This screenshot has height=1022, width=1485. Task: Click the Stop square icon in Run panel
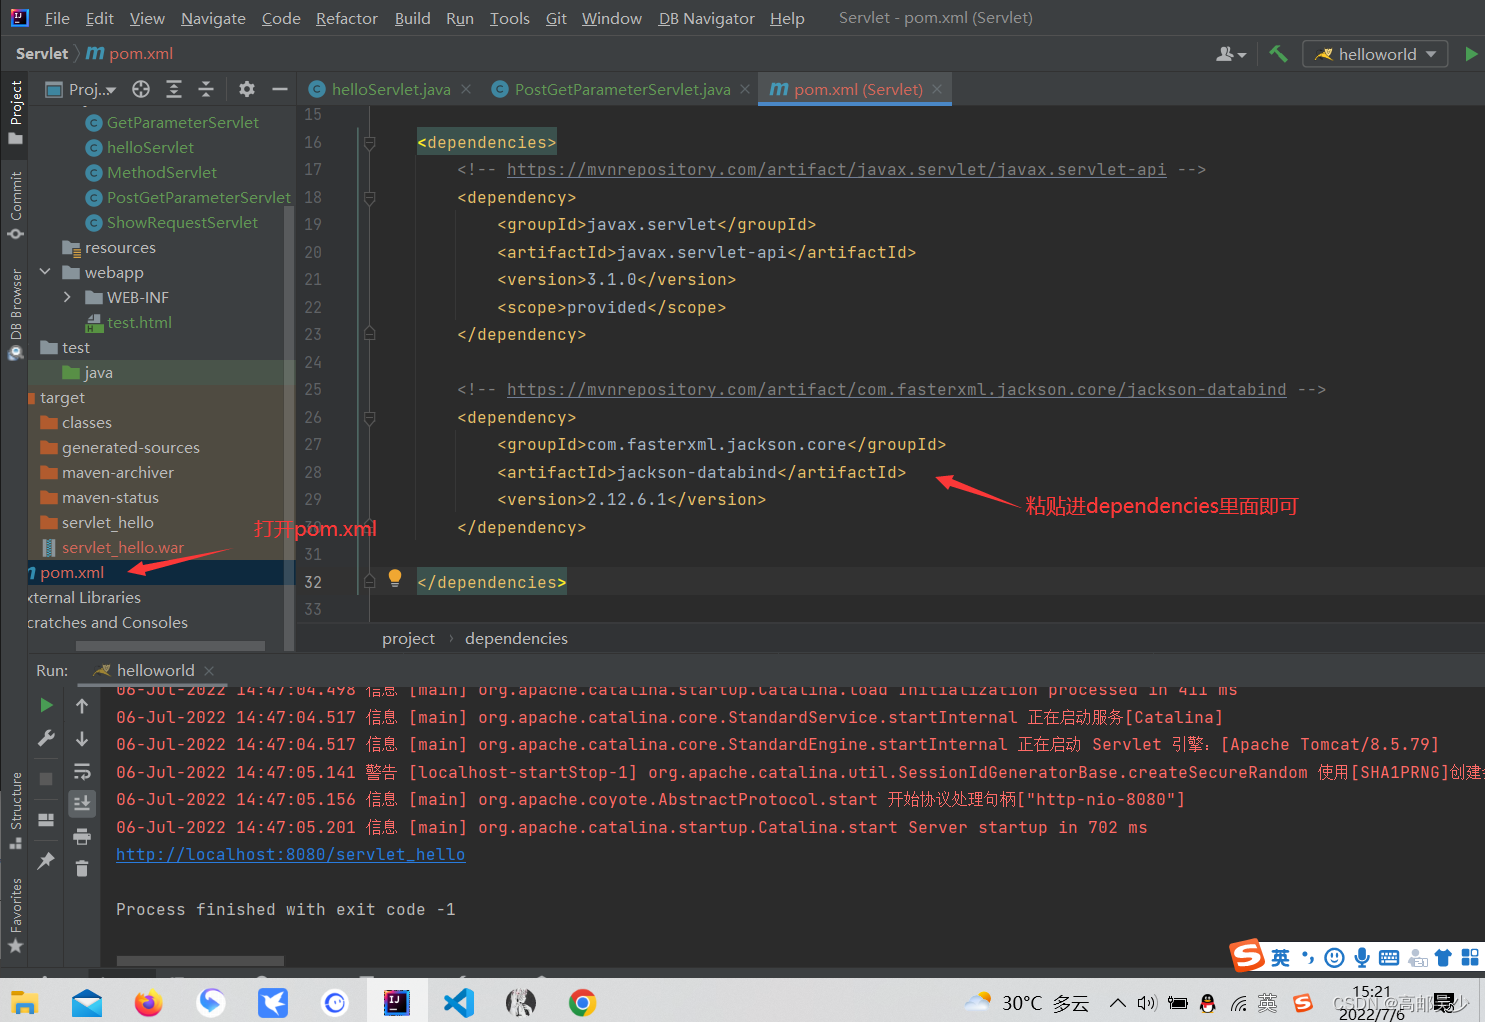pos(46,778)
